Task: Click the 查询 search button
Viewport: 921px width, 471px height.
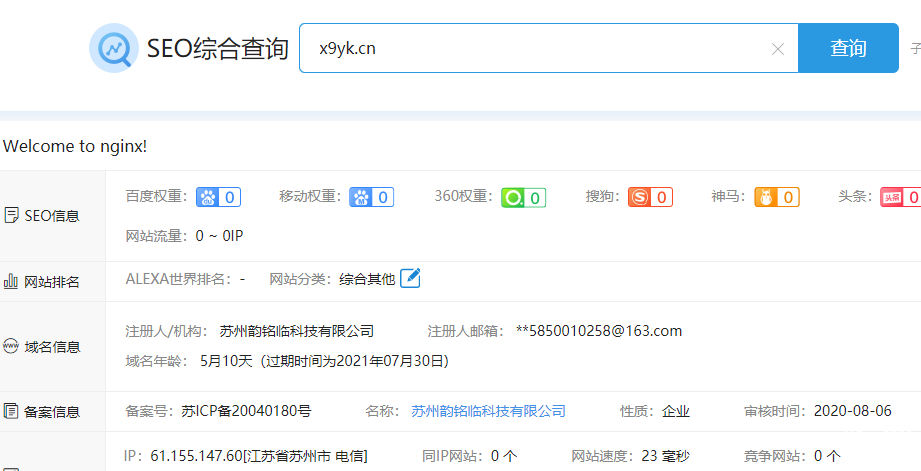Action: point(848,48)
